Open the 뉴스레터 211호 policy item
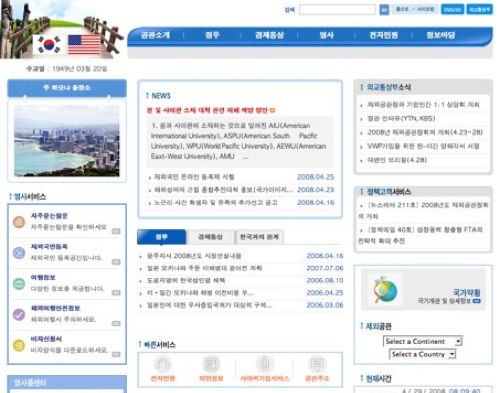The height and width of the screenshot is (393, 500). click(423, 210)
